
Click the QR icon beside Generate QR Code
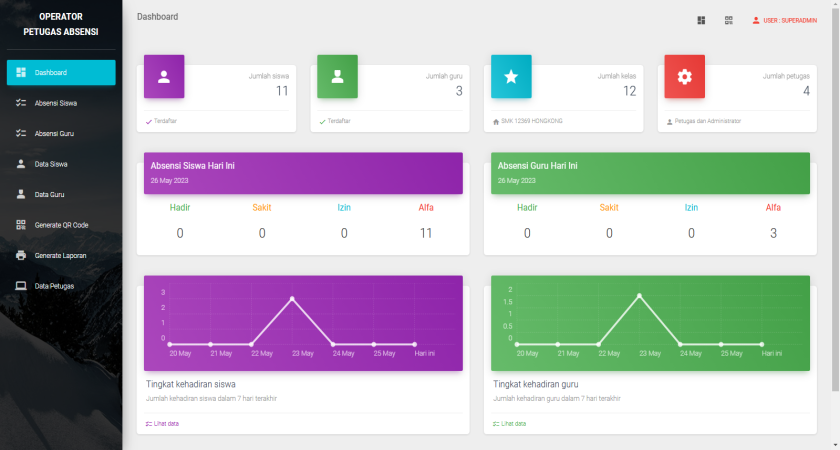coord(21,225)
